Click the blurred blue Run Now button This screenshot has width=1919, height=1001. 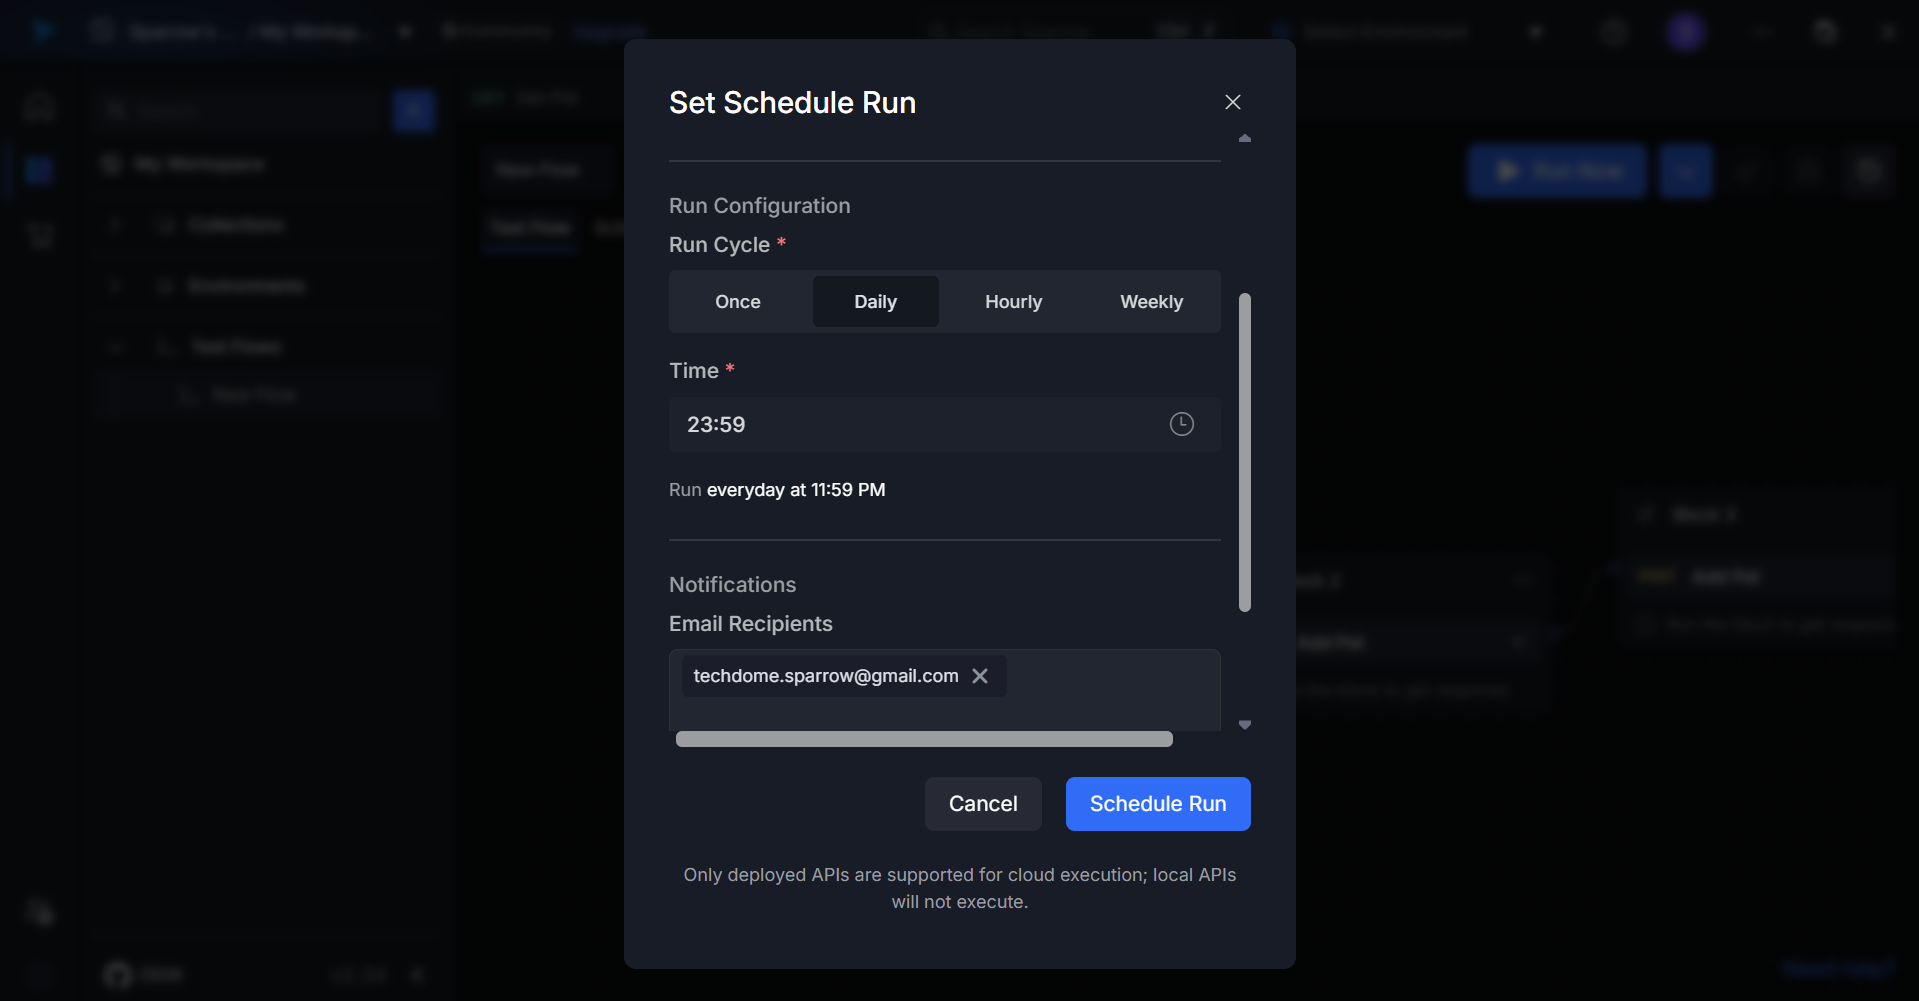tap(1556, 171)
